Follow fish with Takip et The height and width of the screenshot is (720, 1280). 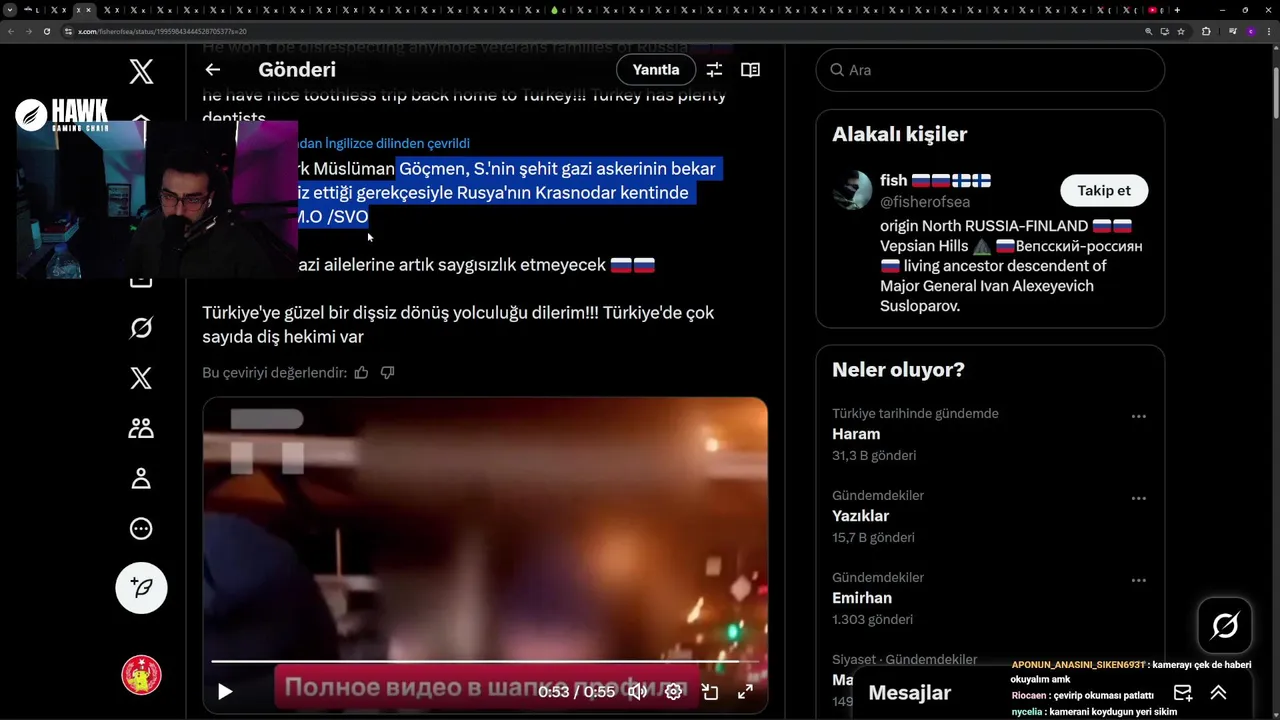(1104, 190)
